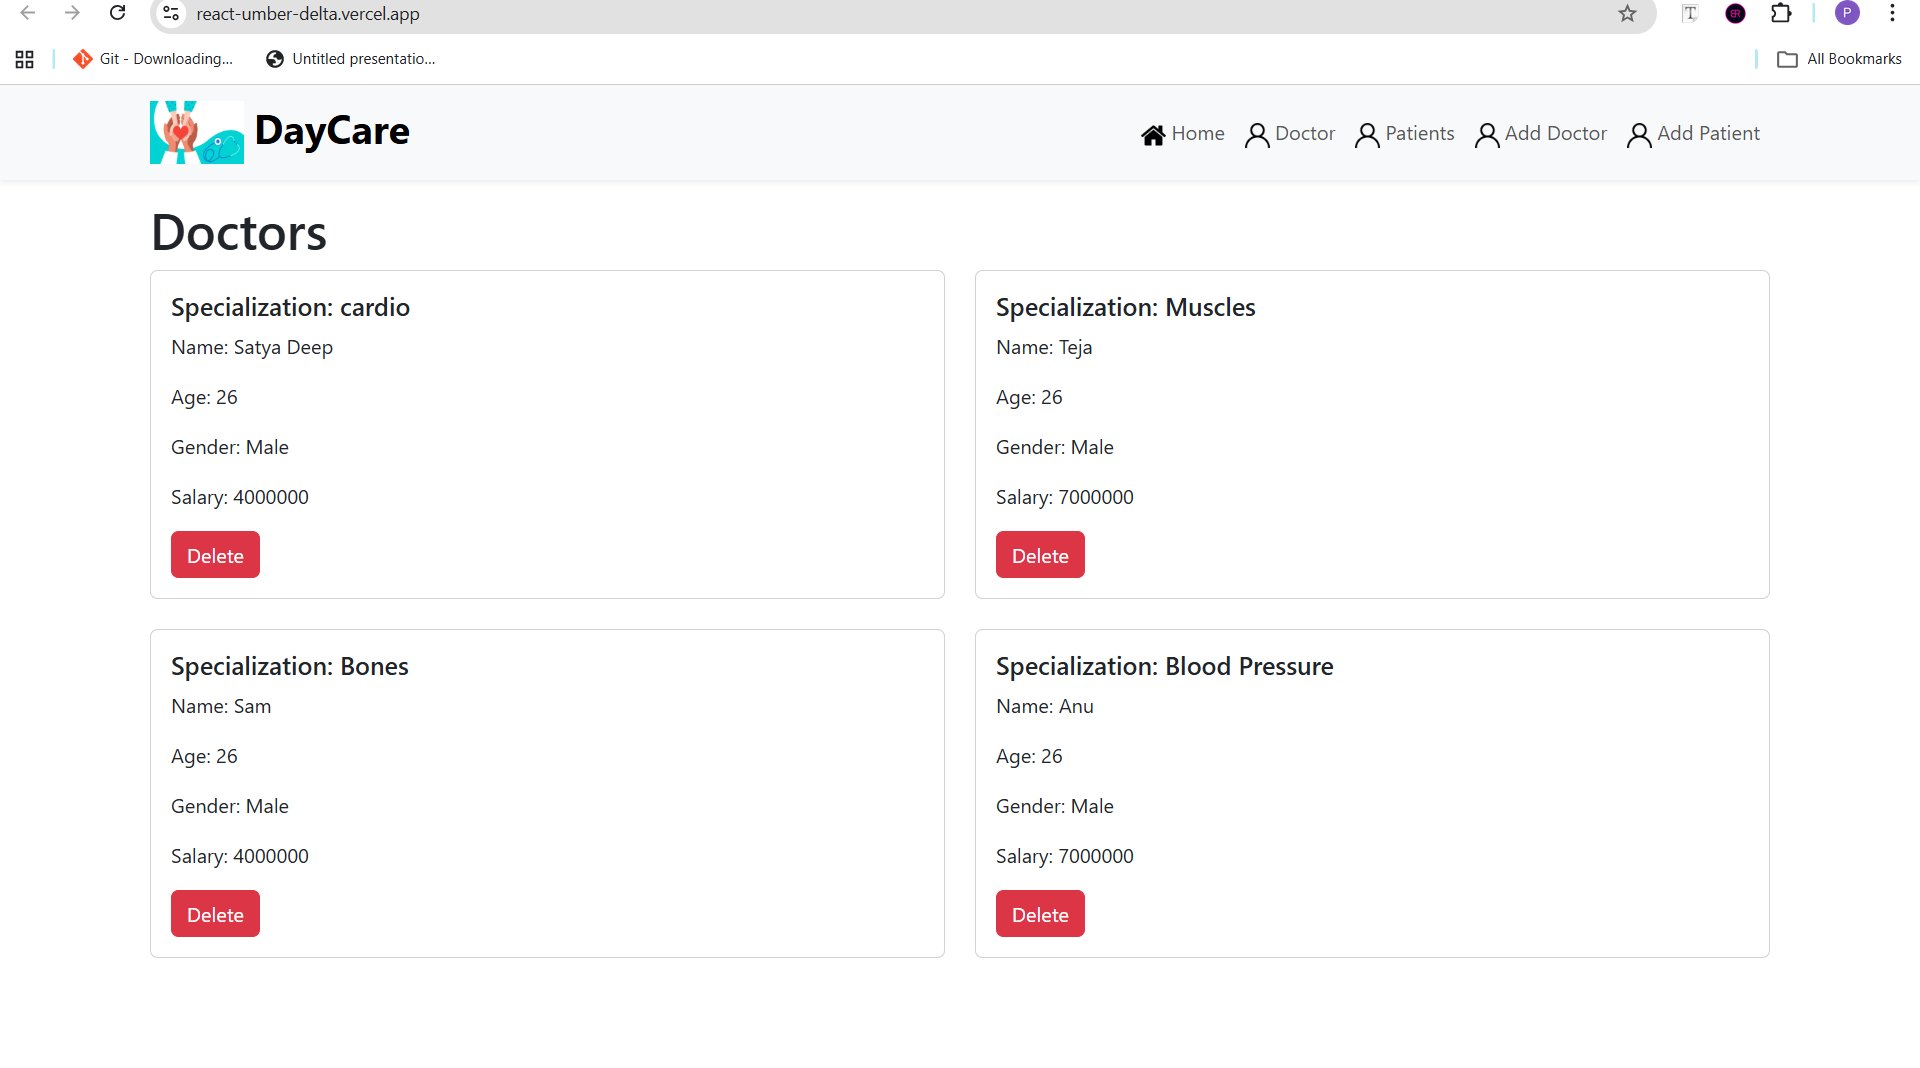1920x1068 pixels.
Task: Open the apps grid in bookmarks bar
Action: 25,59
